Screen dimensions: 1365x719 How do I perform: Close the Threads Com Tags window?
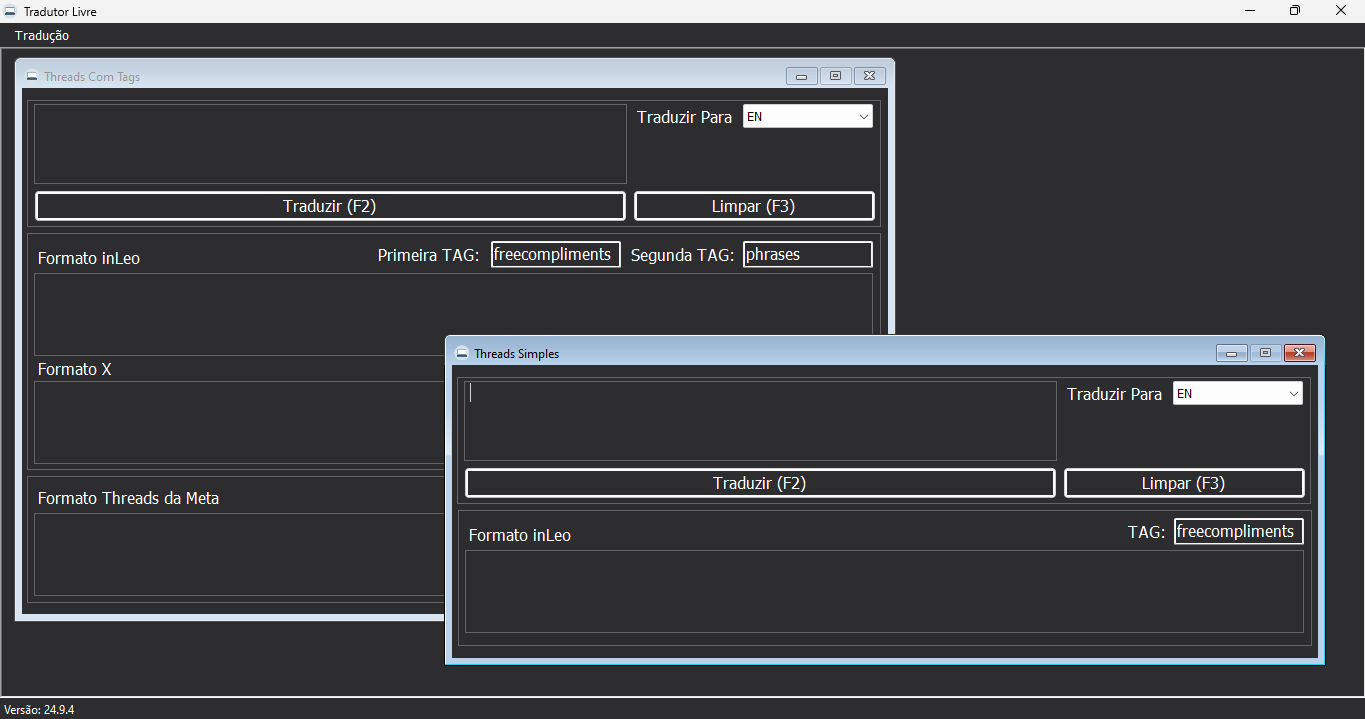pyautogui.click(x=869, y=76)
